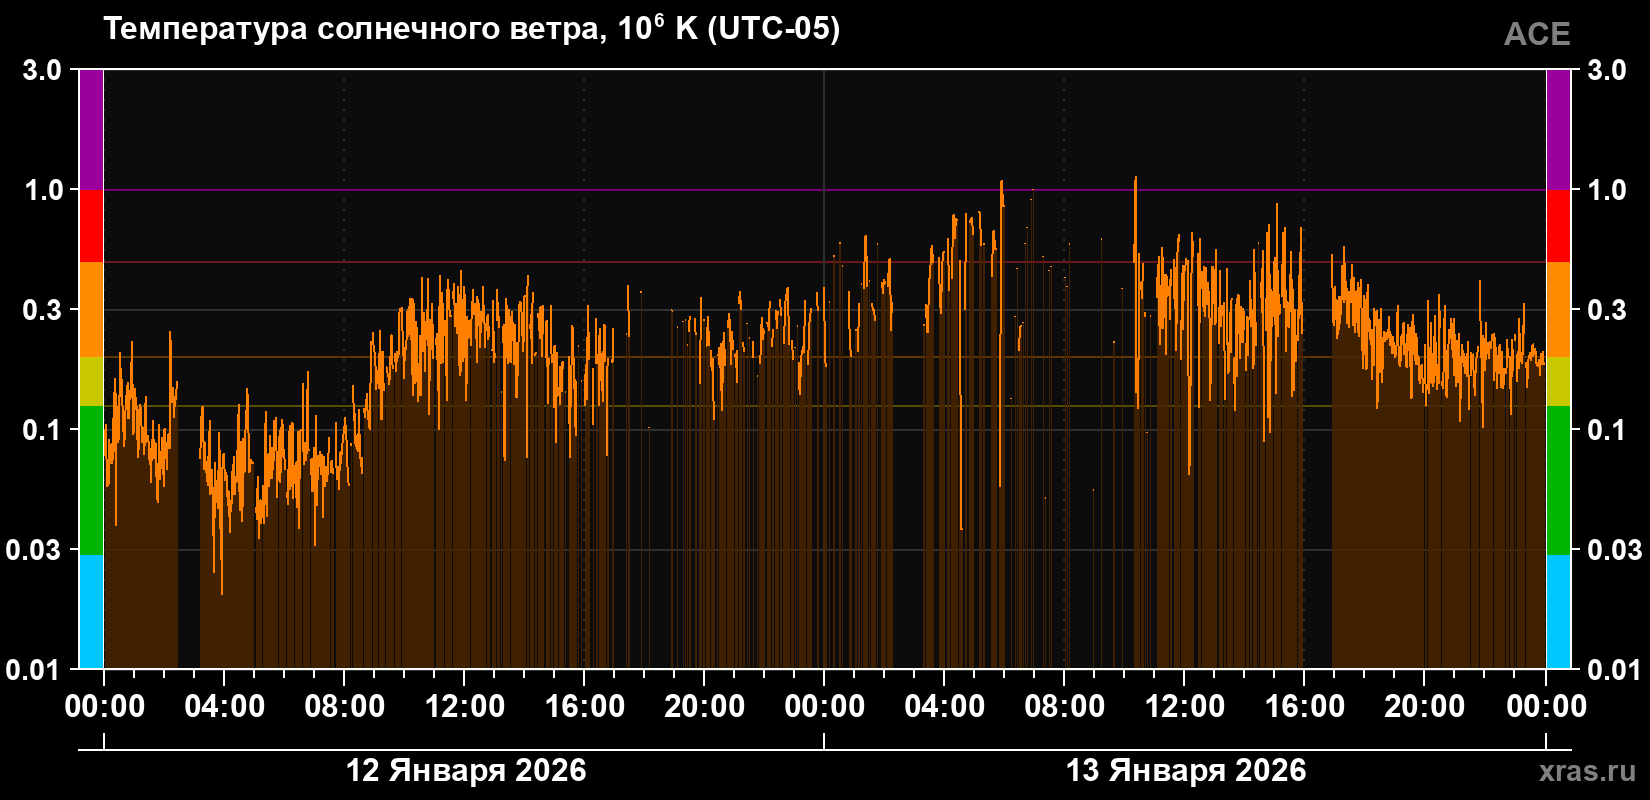Image resolution: width=1650 pixels, height=800 pixels.
Task: Click the right axis value 0.1
Action: click(x=1607, y=430)
